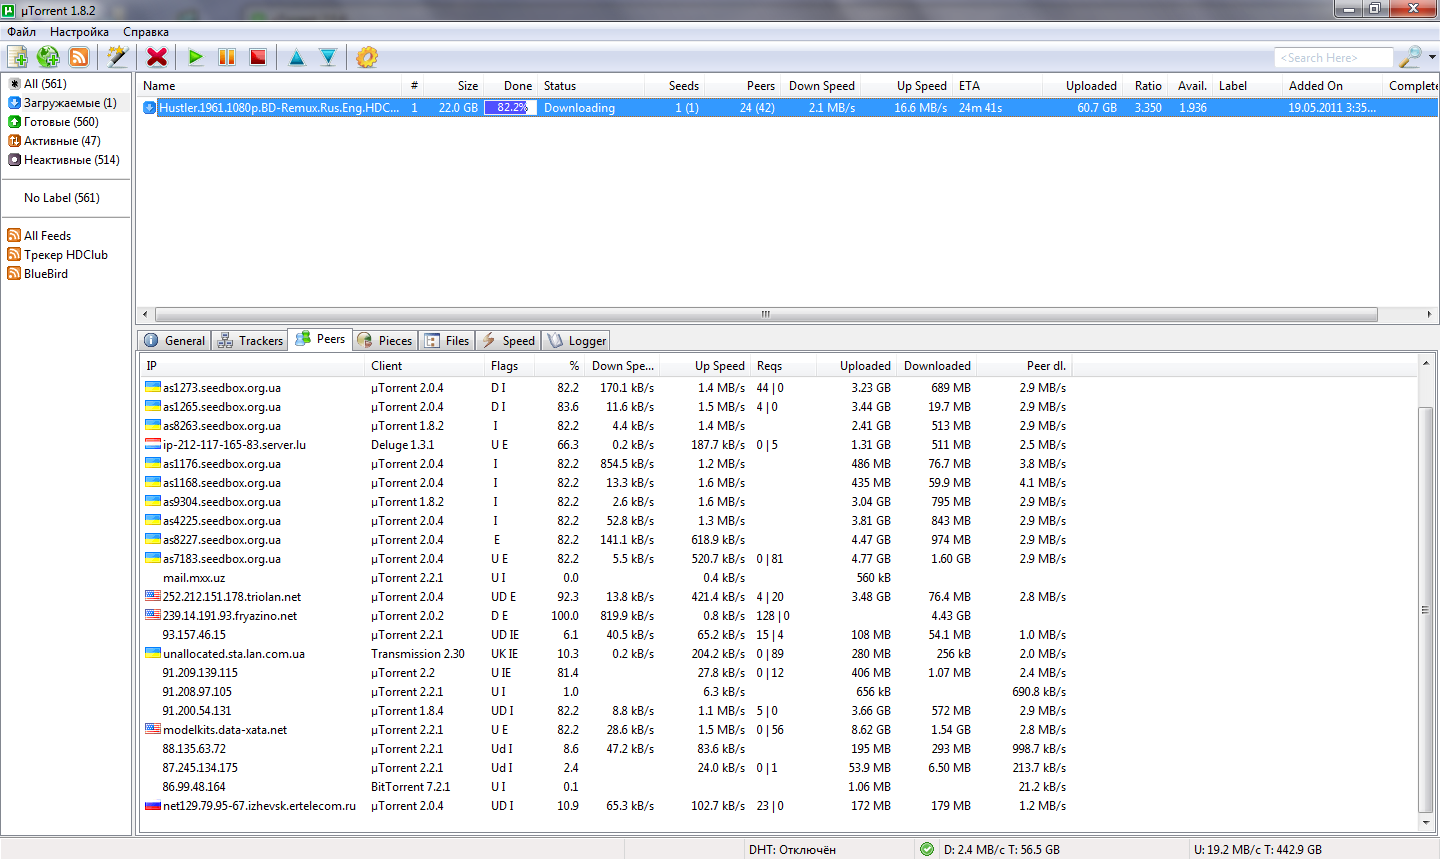This screenshot has width=1440, height=860.
Task: Click the Add Torrent toolbar icon
Action: click(17, 57)
